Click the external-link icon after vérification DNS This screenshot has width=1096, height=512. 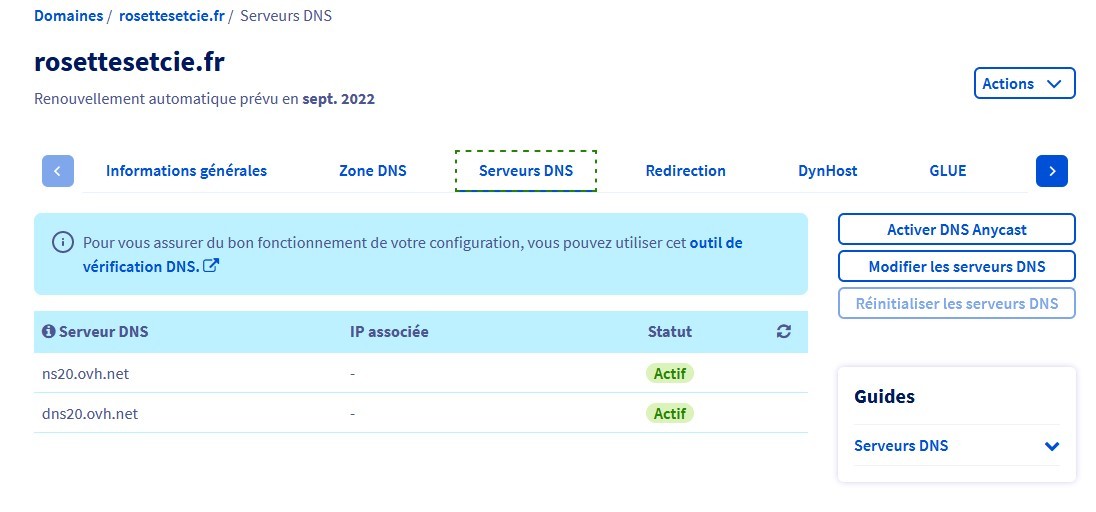point(211,266)
